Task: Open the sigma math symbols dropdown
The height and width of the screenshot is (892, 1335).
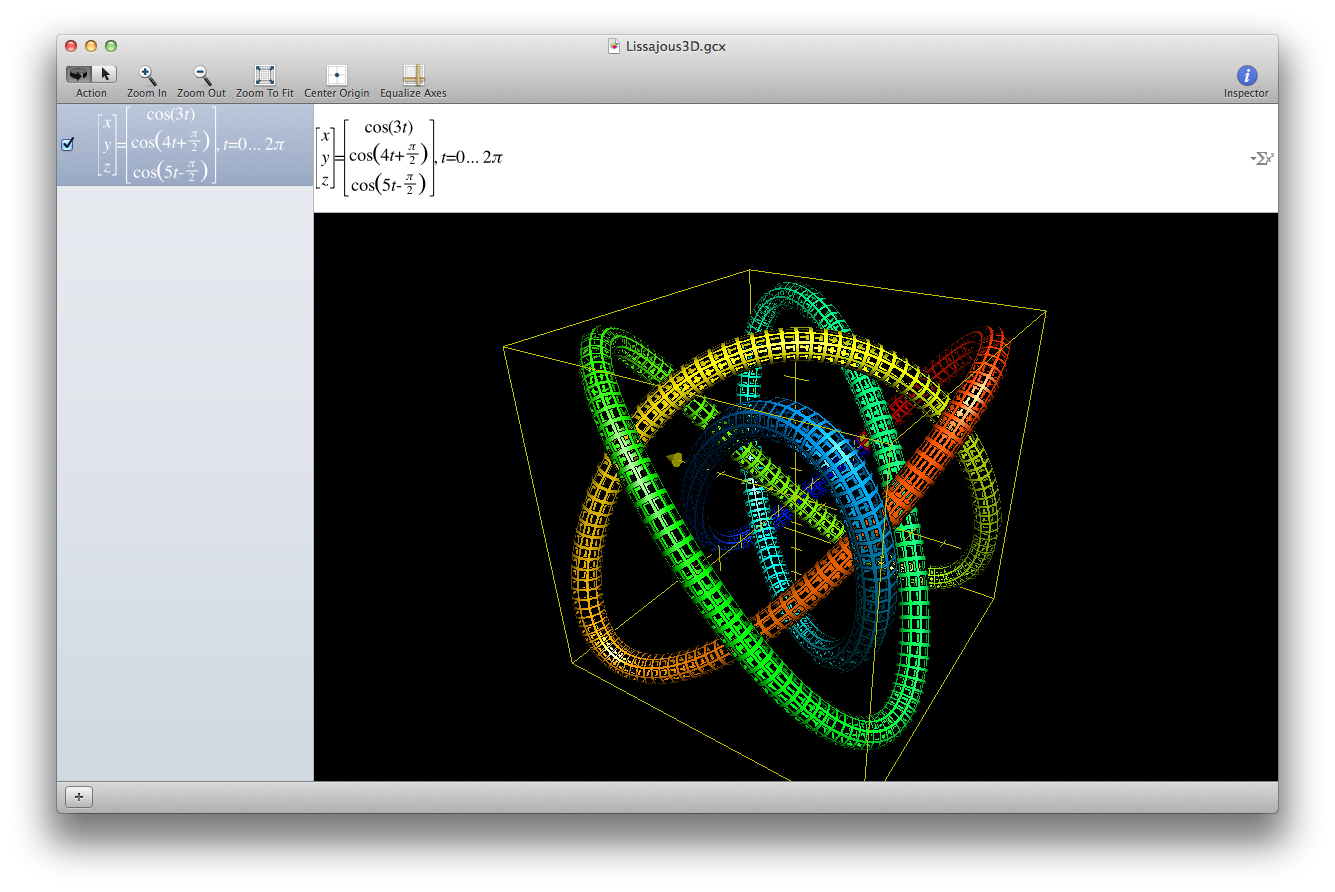Action: (x=1262, y=158)
